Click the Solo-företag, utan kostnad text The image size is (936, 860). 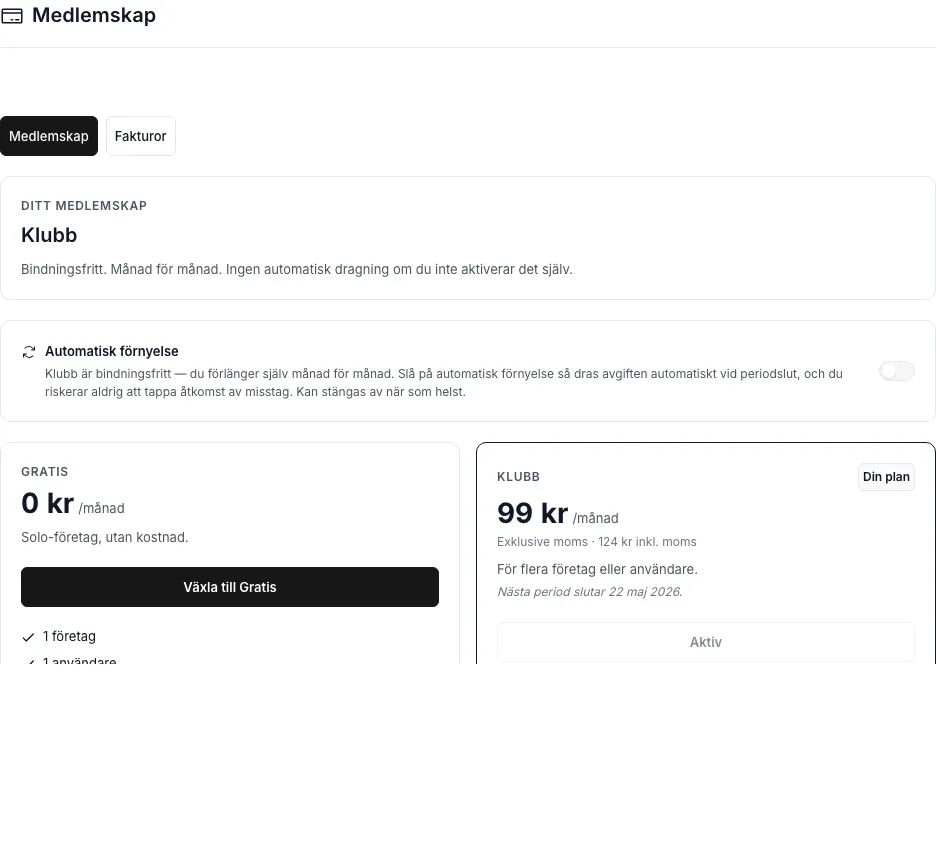pos(104,538)
